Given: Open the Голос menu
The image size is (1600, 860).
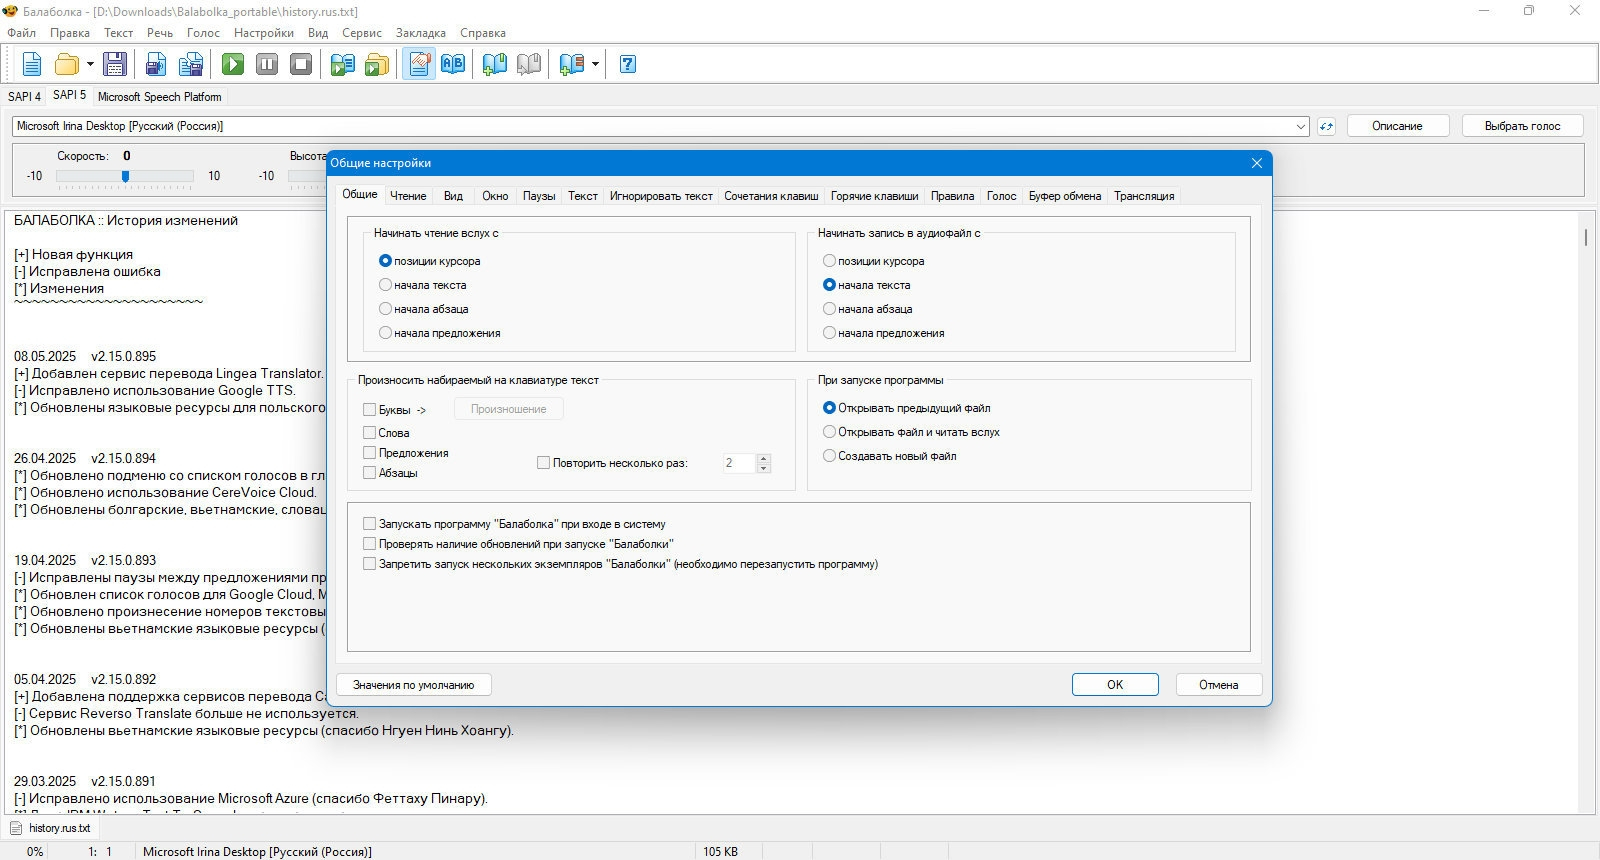Looking at the screenshot, I should coord(203,33).
